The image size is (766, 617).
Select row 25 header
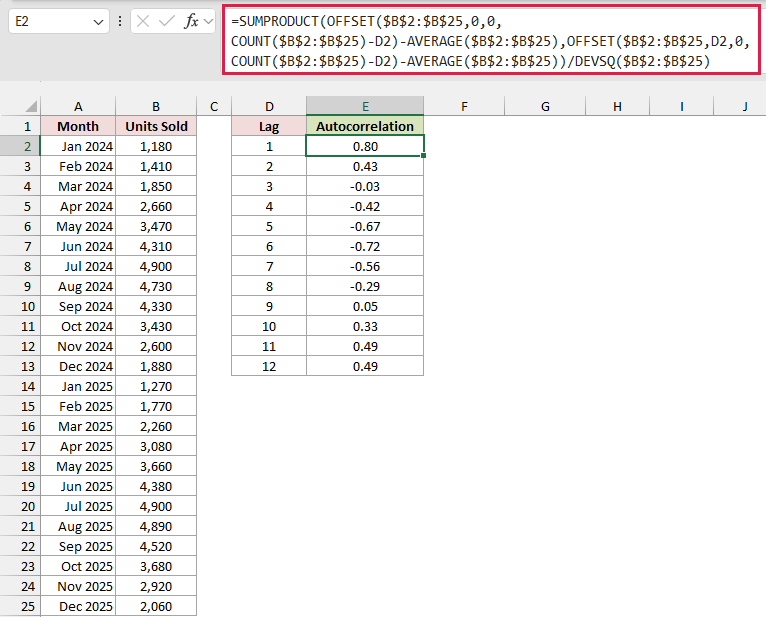pyautogui.click(x=20, y=606)
